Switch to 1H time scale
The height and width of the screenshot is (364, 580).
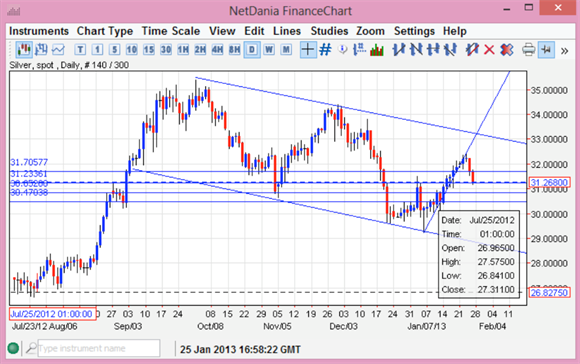(183, 50)
